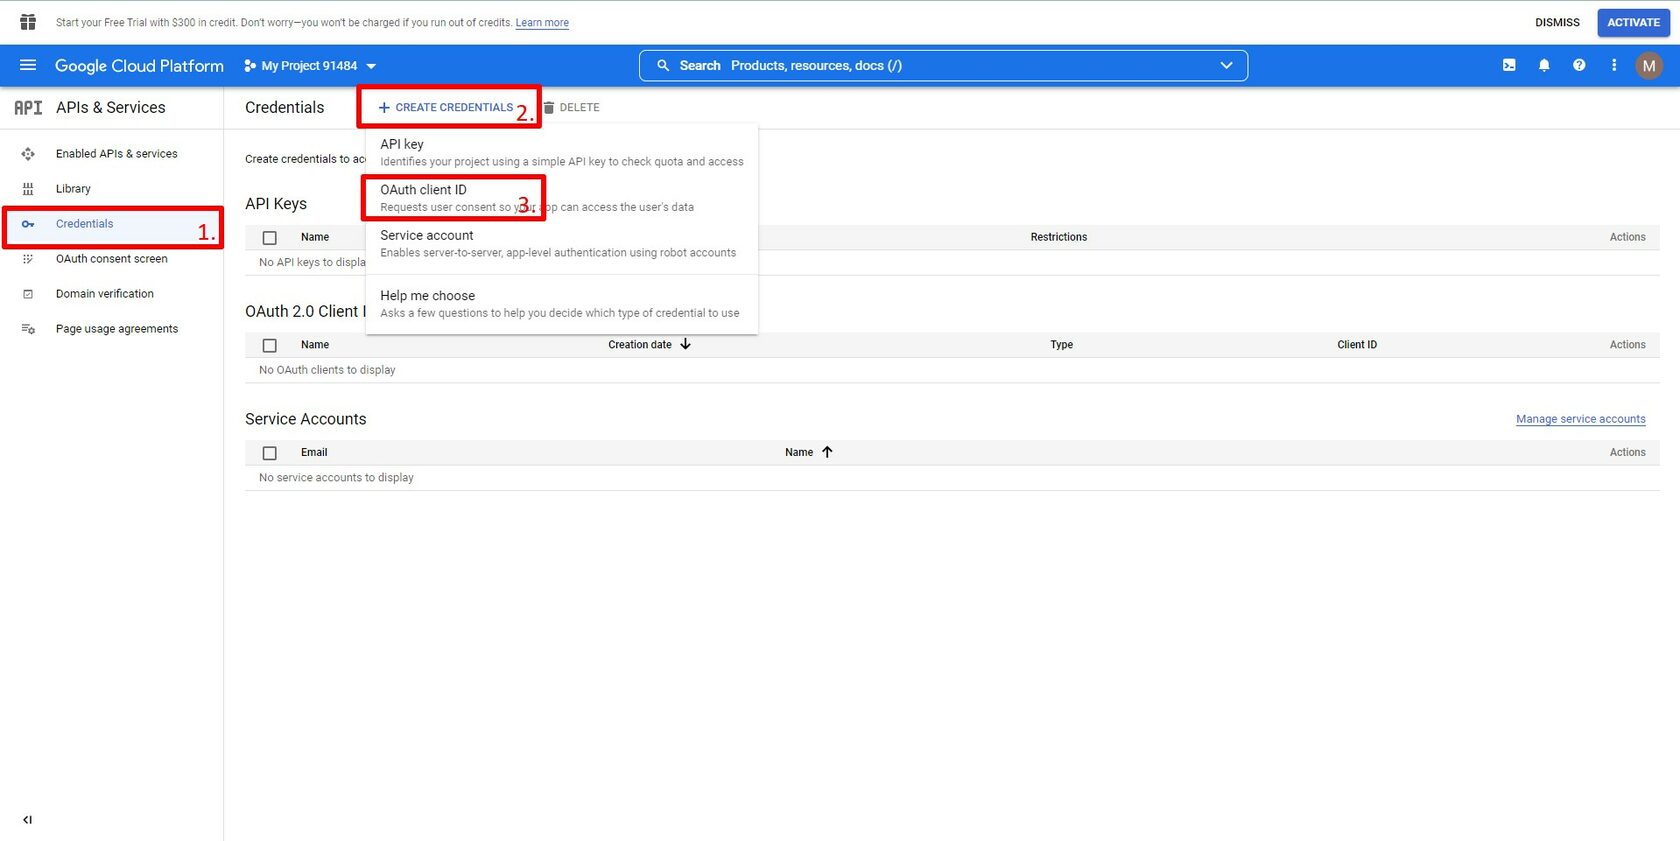This screenshot has height=841, width=1680.
Task: Click the Credentials key icon
Action: (28, 224)
